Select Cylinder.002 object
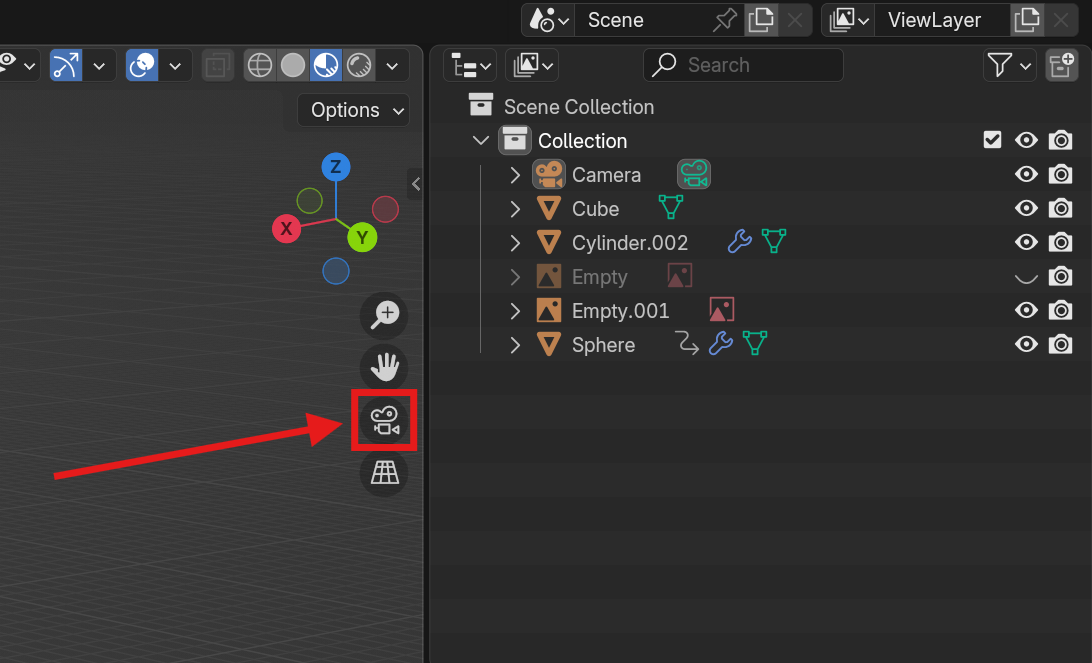1092x663 pixels. coord(630,243)
